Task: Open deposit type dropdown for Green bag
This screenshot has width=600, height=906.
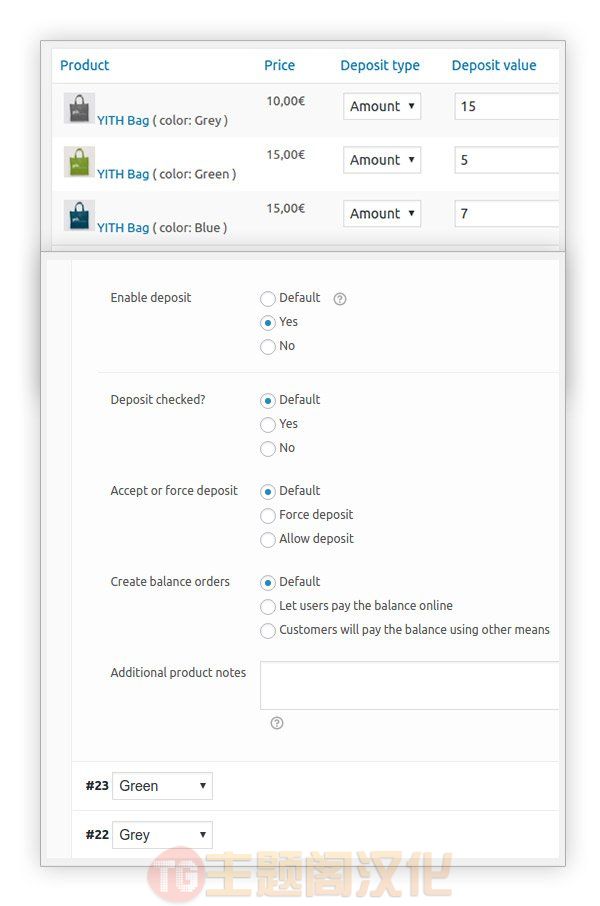Action: click(x=382, y=160)
